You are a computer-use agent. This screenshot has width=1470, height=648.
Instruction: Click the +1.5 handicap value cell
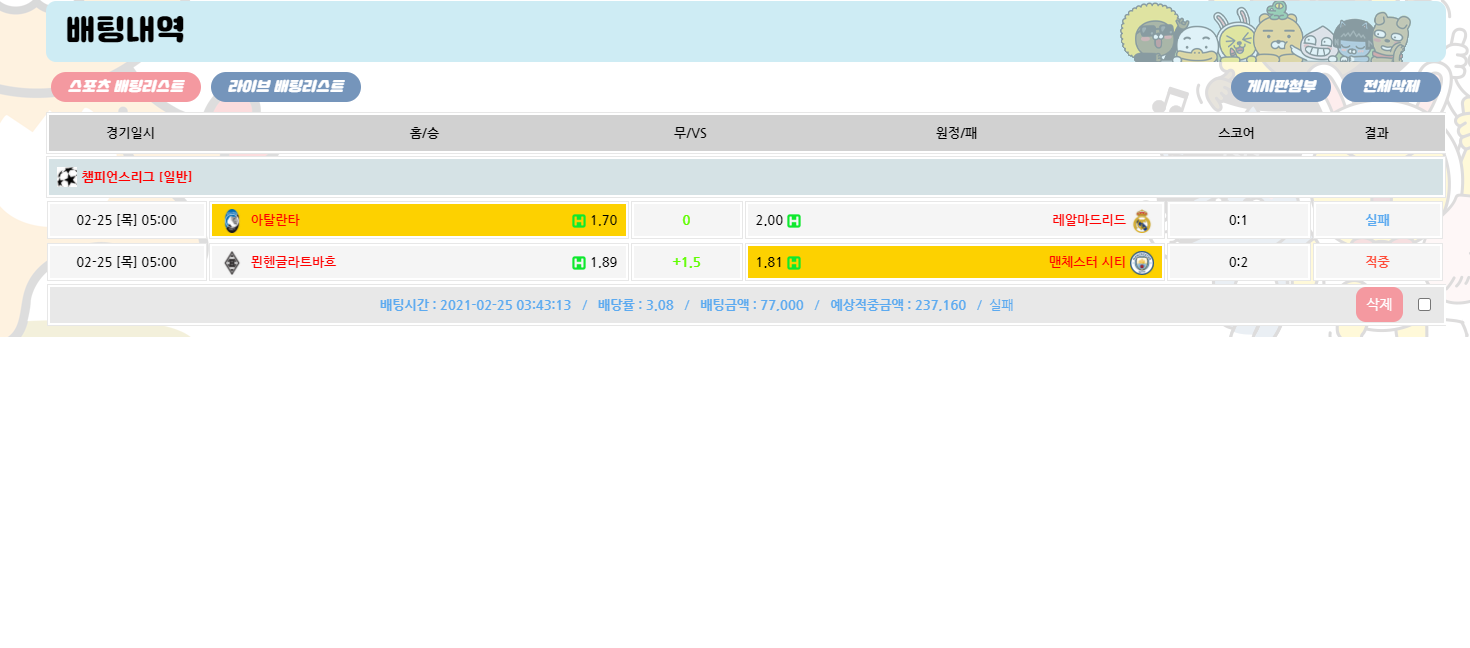tap(686, 262)
